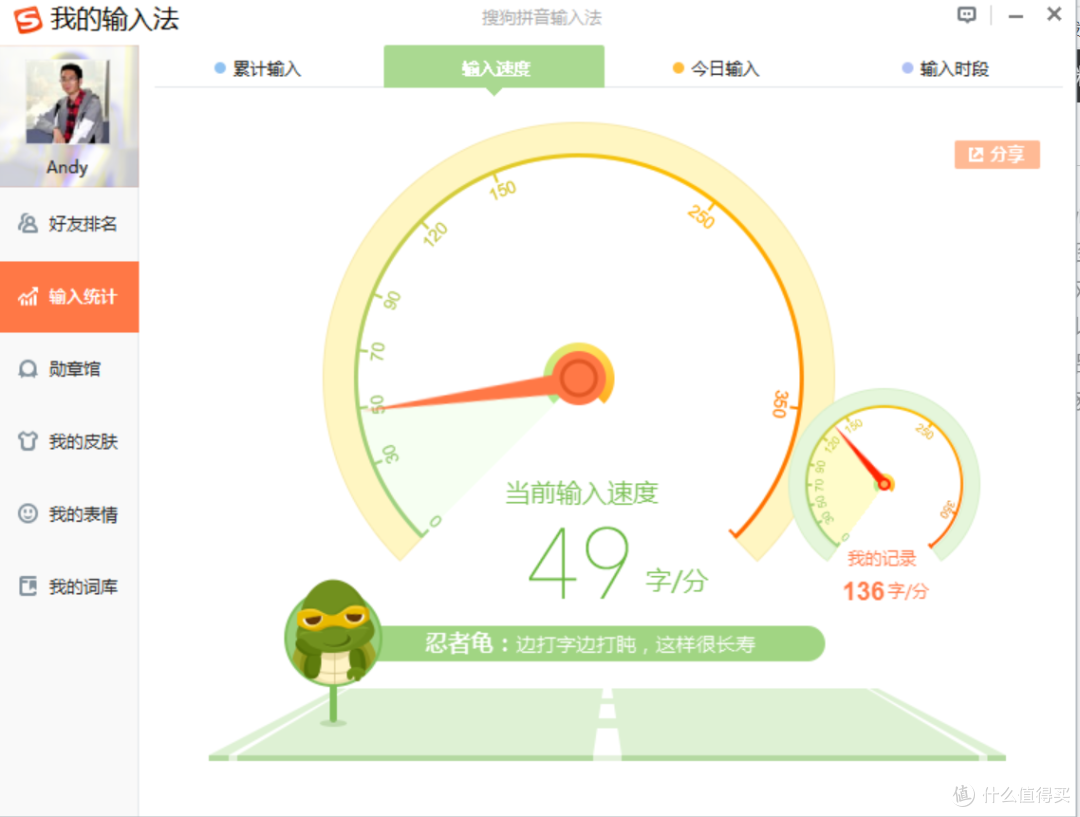Viewport: 1080px width, 817px height.
Task: Click the 49 speed value
Action: [579, 563]
